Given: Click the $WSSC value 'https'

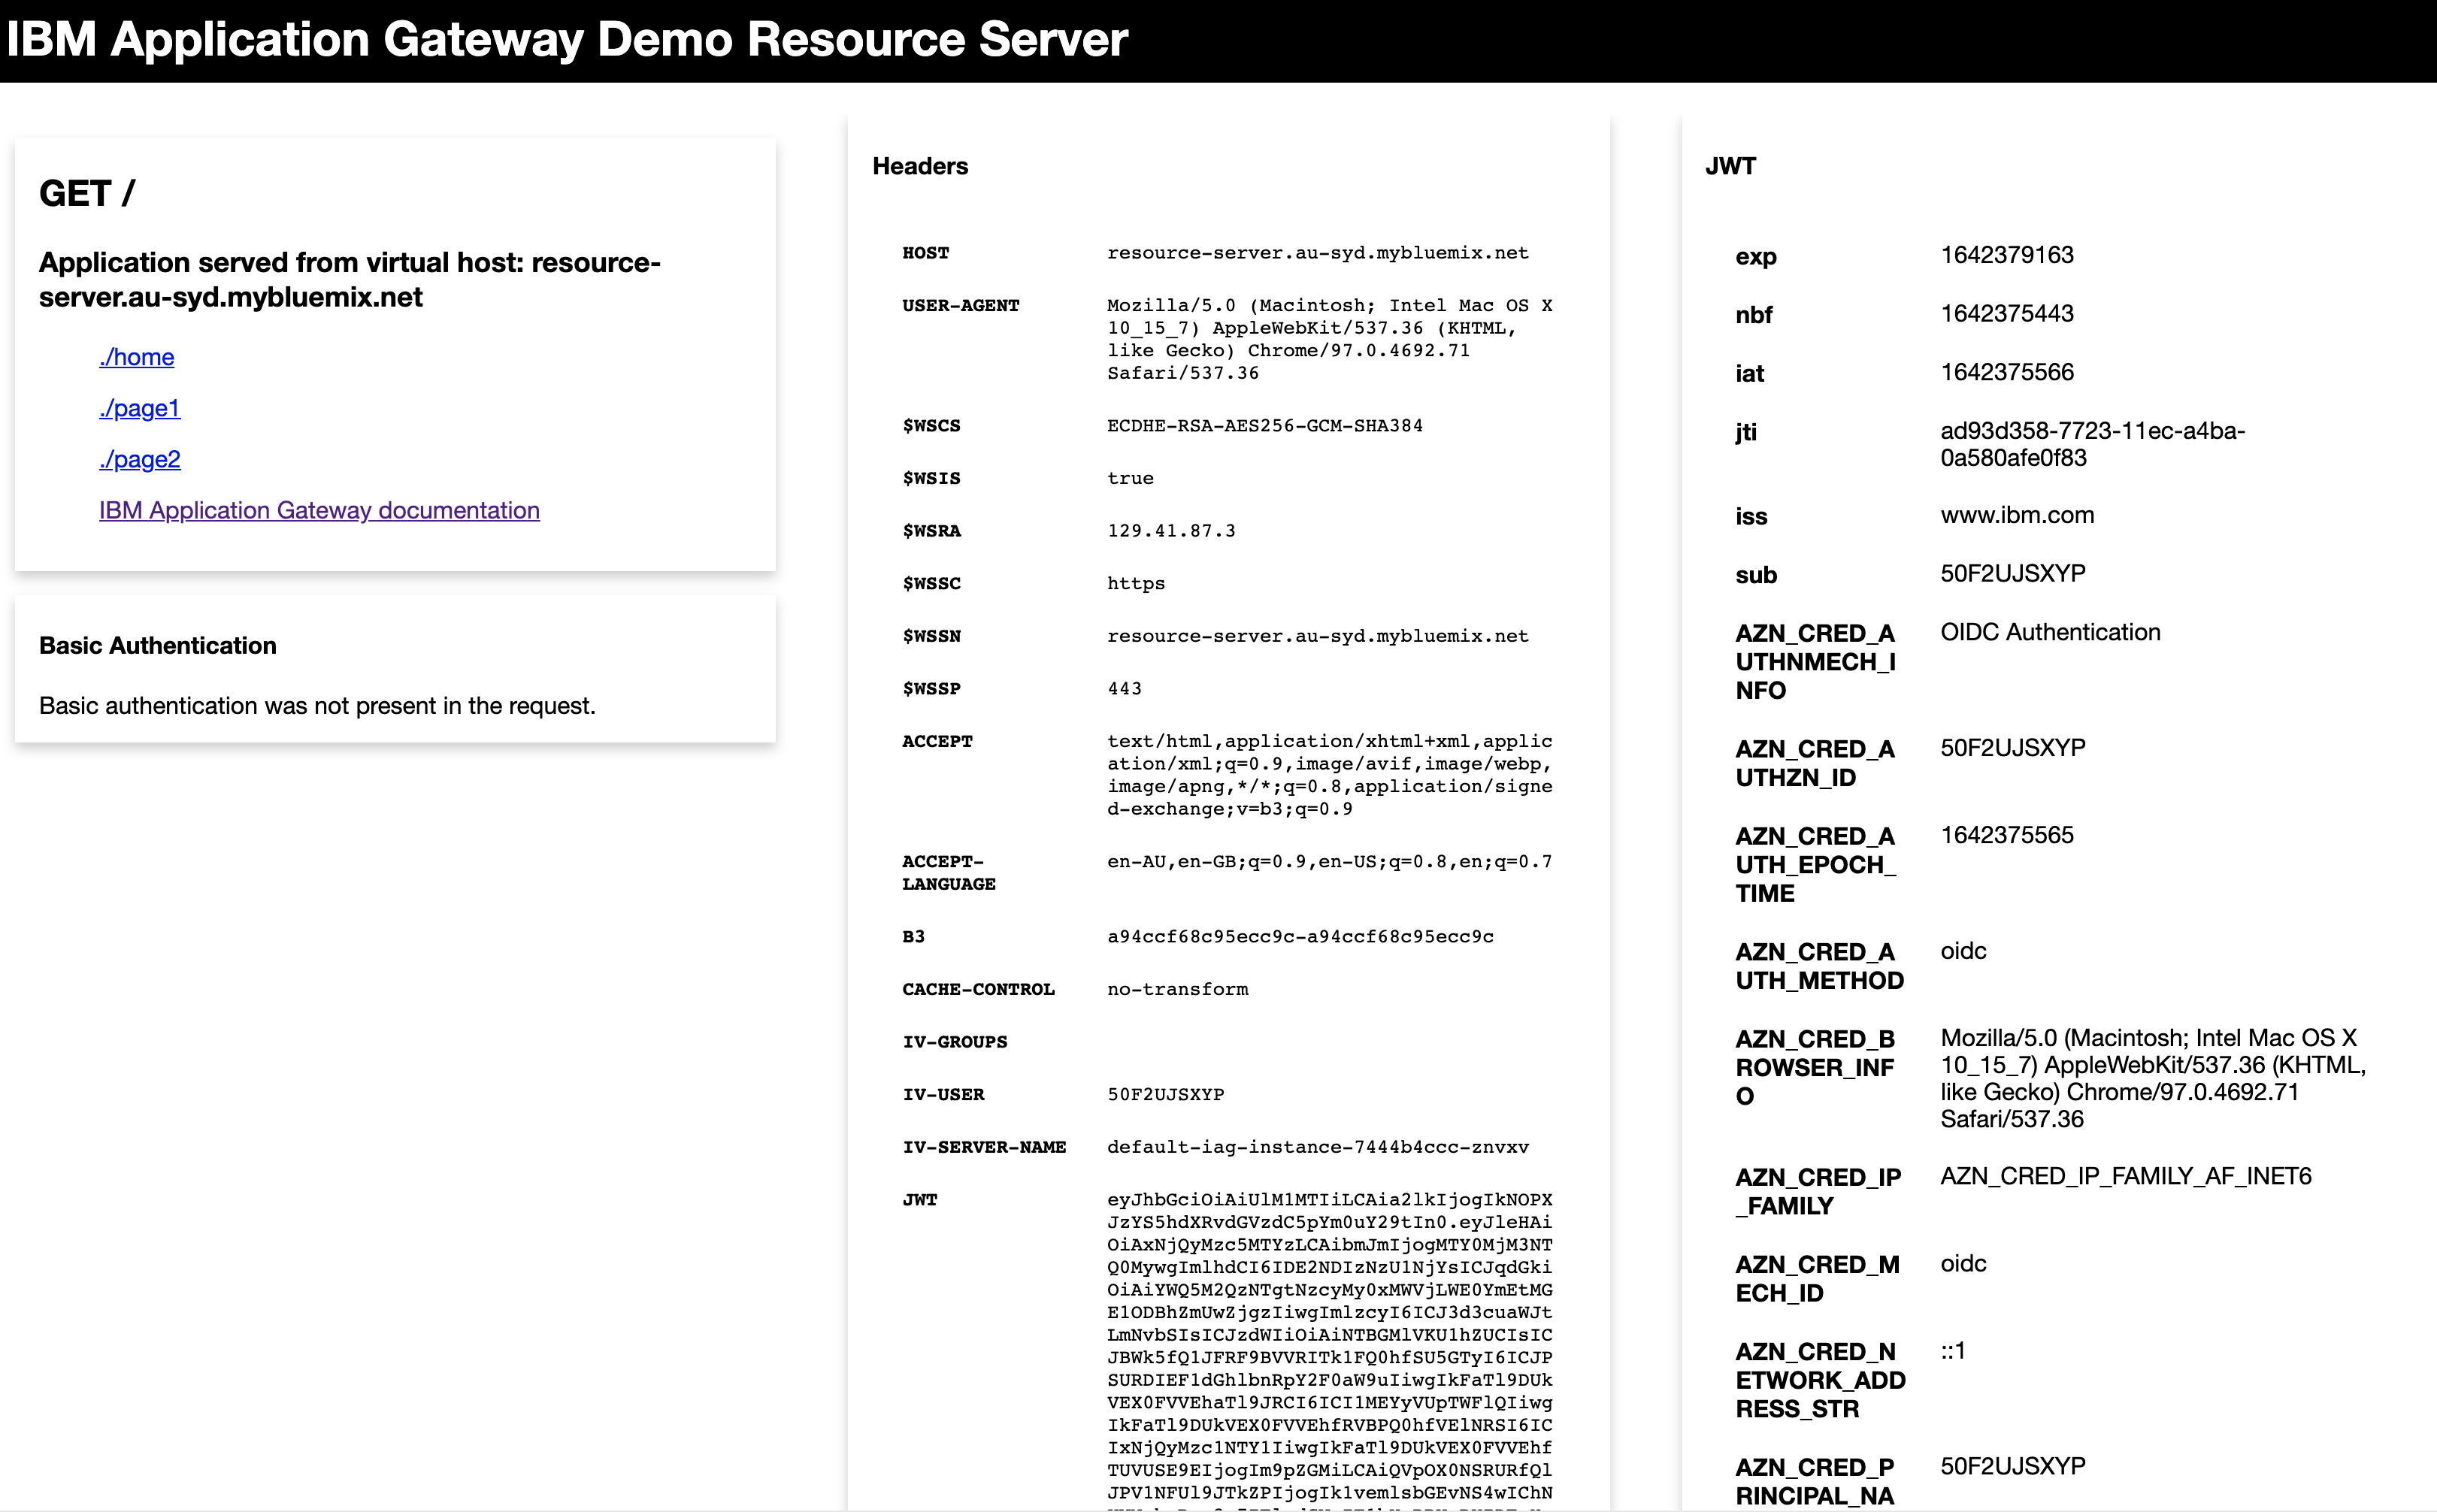Looking at the screenshot, I should pyautogui.click(x=1136, y=584).
